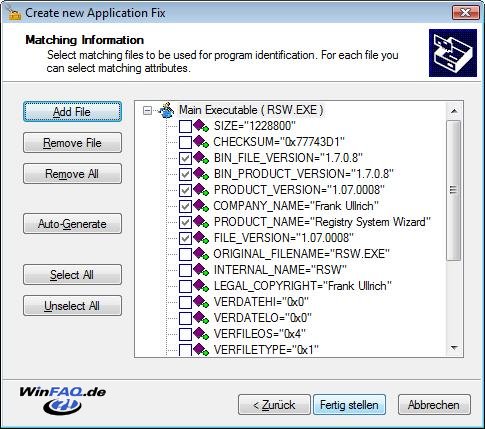The image size is (485, 429).
Task: Click the attribute icon next to VERFILETYPE
Action: coord(201,350)
